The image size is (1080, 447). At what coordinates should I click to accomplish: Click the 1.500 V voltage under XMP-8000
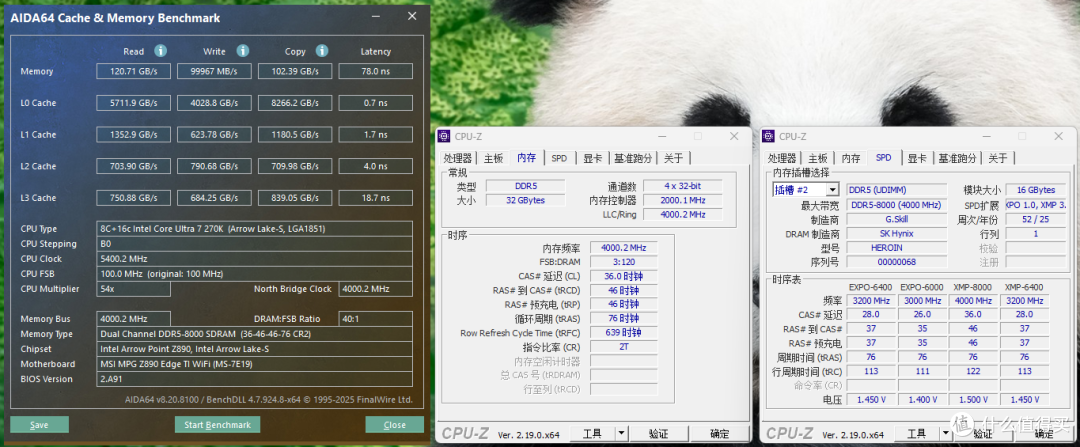(973, 400)
